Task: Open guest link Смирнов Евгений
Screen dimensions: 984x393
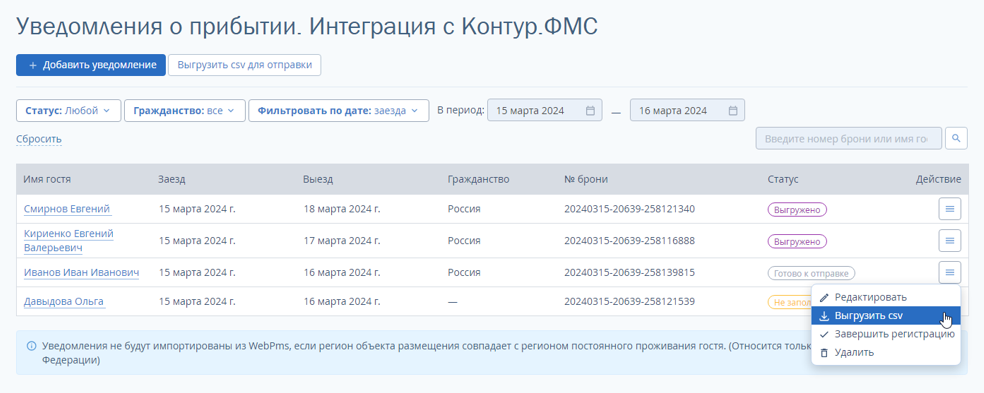Action: click(x=68, y=209)
